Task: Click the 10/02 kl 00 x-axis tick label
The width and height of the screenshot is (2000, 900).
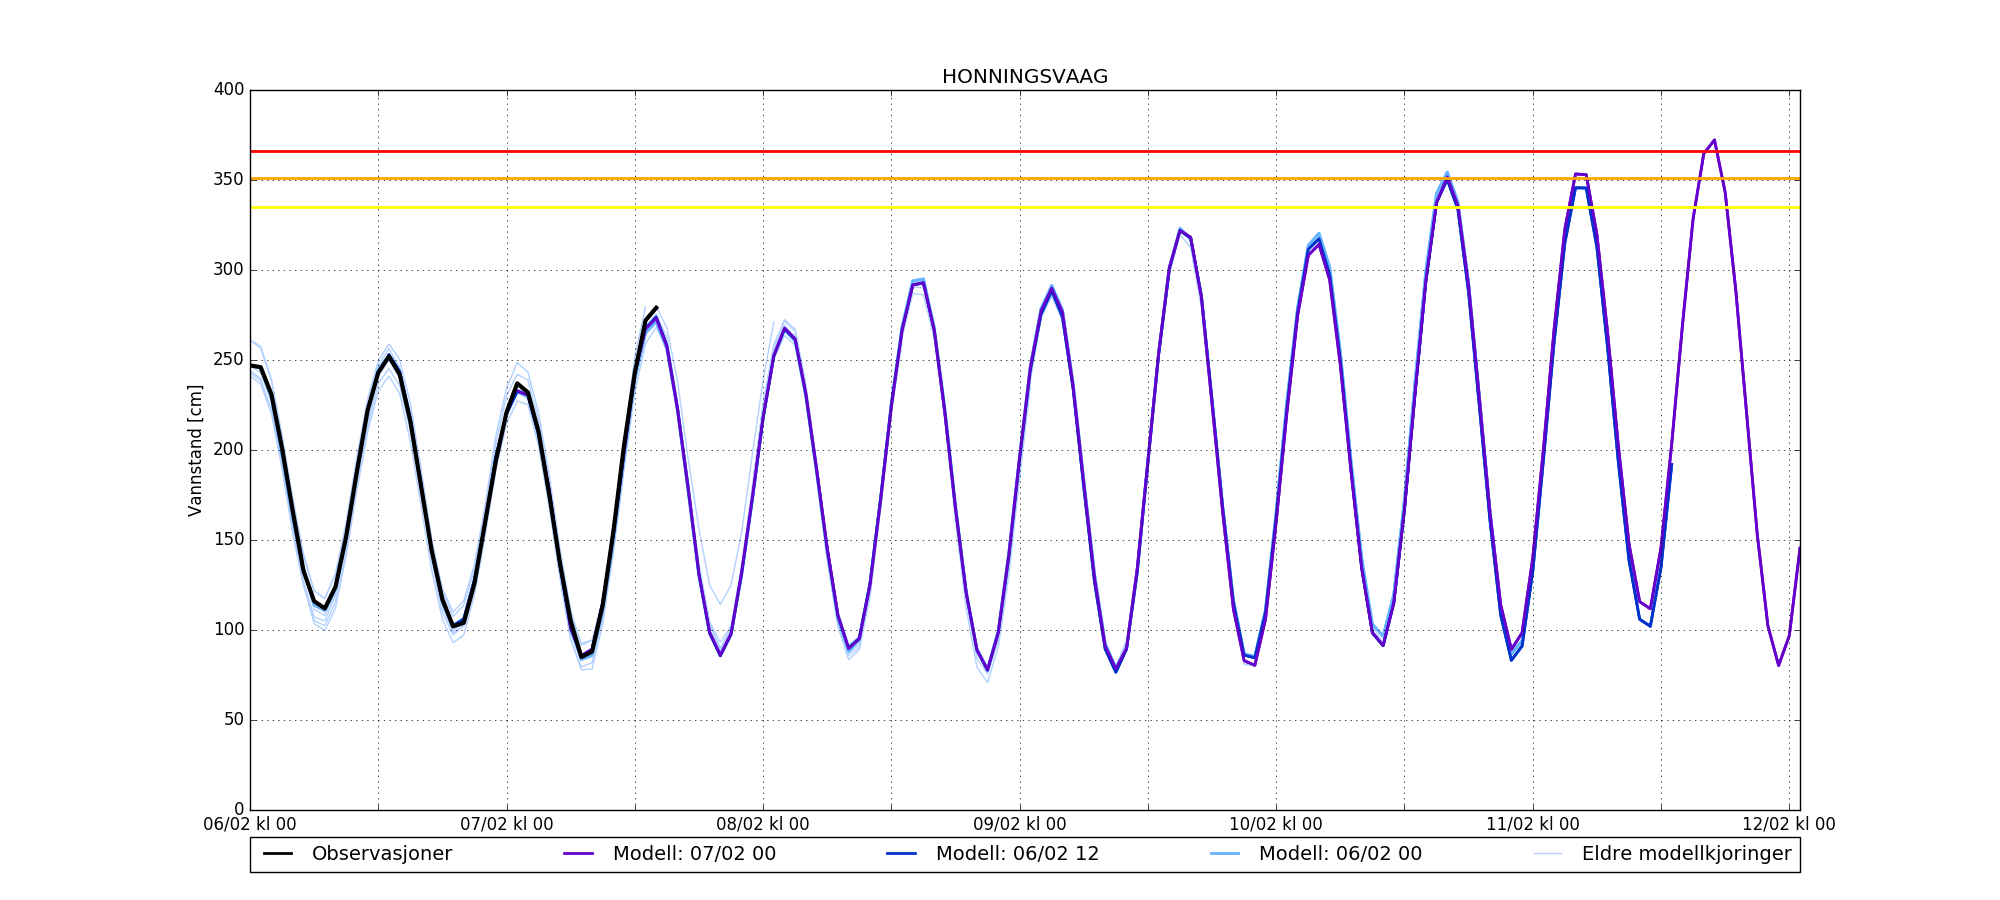Action: 1276,825
